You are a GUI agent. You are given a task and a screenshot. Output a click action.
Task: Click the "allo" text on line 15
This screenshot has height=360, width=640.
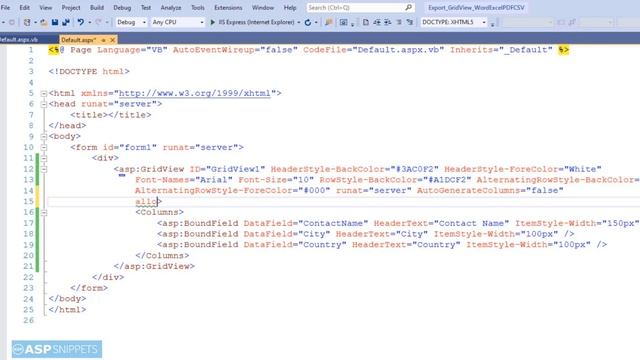click(x=146, y=201)
